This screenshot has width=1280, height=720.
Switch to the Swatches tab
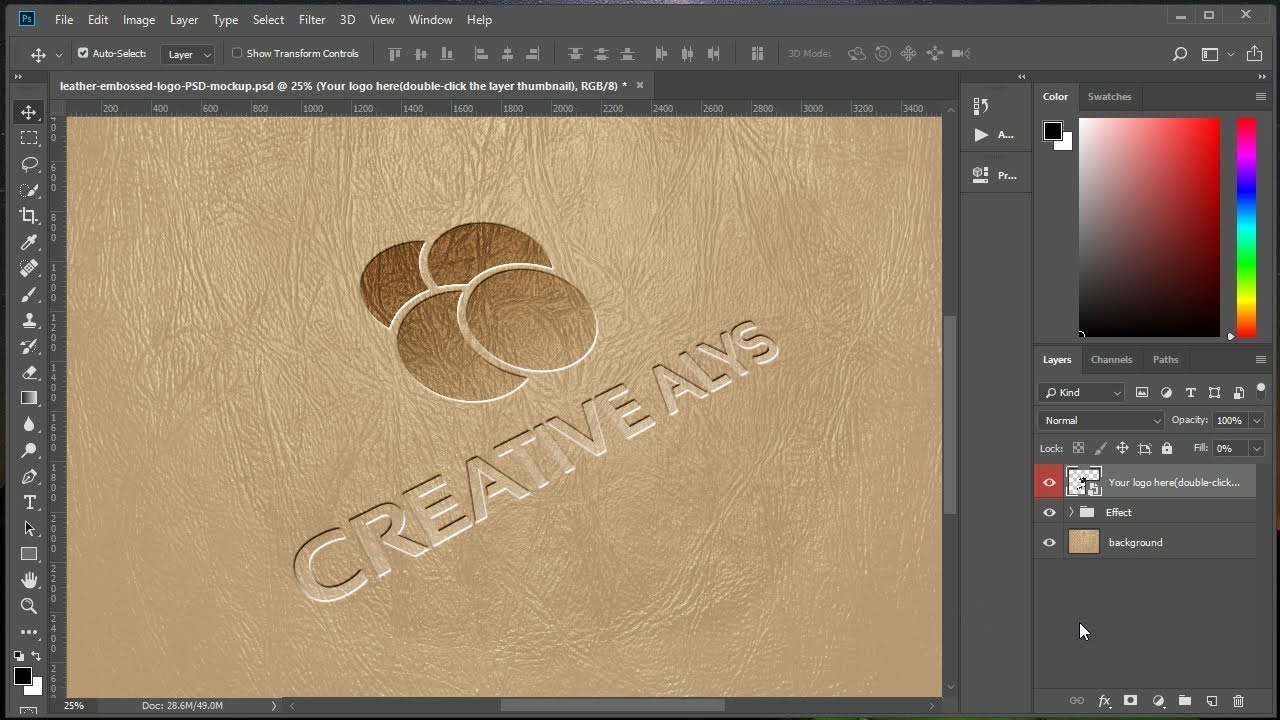pos(1109,97)
